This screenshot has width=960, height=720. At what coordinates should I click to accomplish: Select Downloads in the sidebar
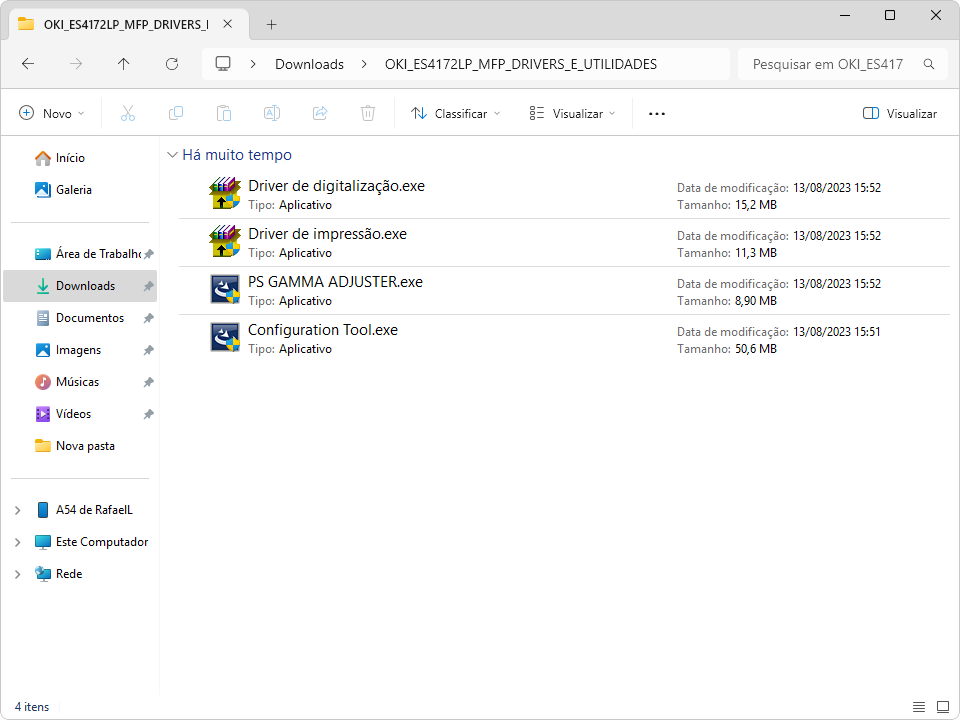(x=80, y=286)
